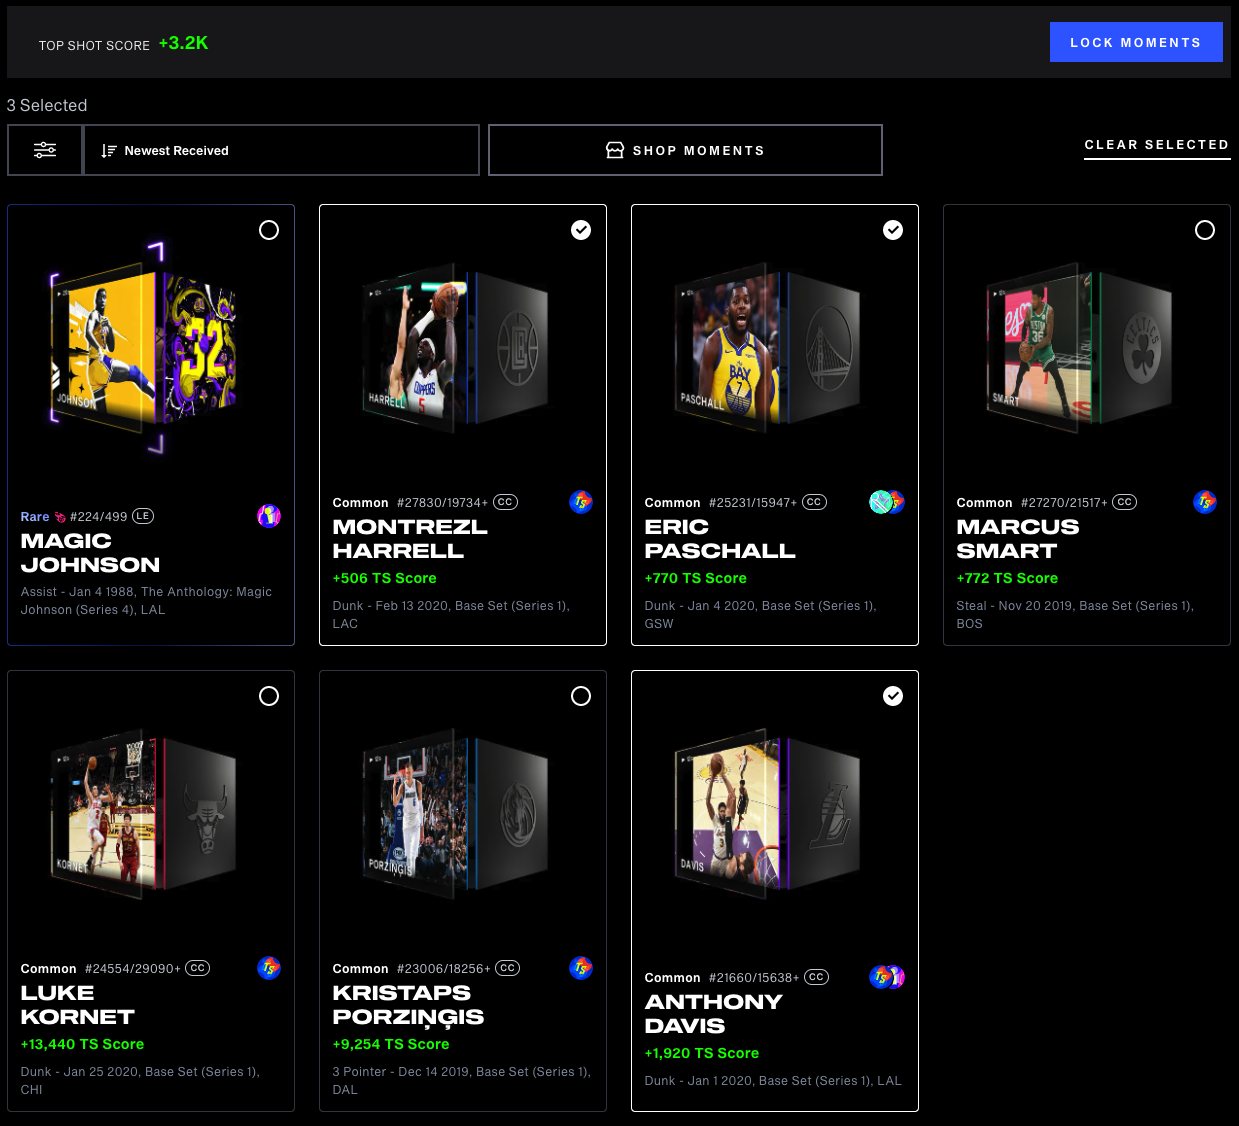Image resolution: width=1239 pixels, height=1126 pixels.
Task: Click the TS badge icon on Anthony Davis card
Action: (880, 977)
